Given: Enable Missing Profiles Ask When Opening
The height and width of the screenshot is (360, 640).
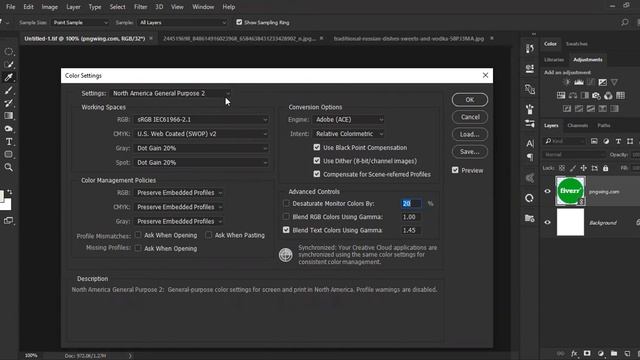Looking at the screenshot, I should tap(138, 248).
